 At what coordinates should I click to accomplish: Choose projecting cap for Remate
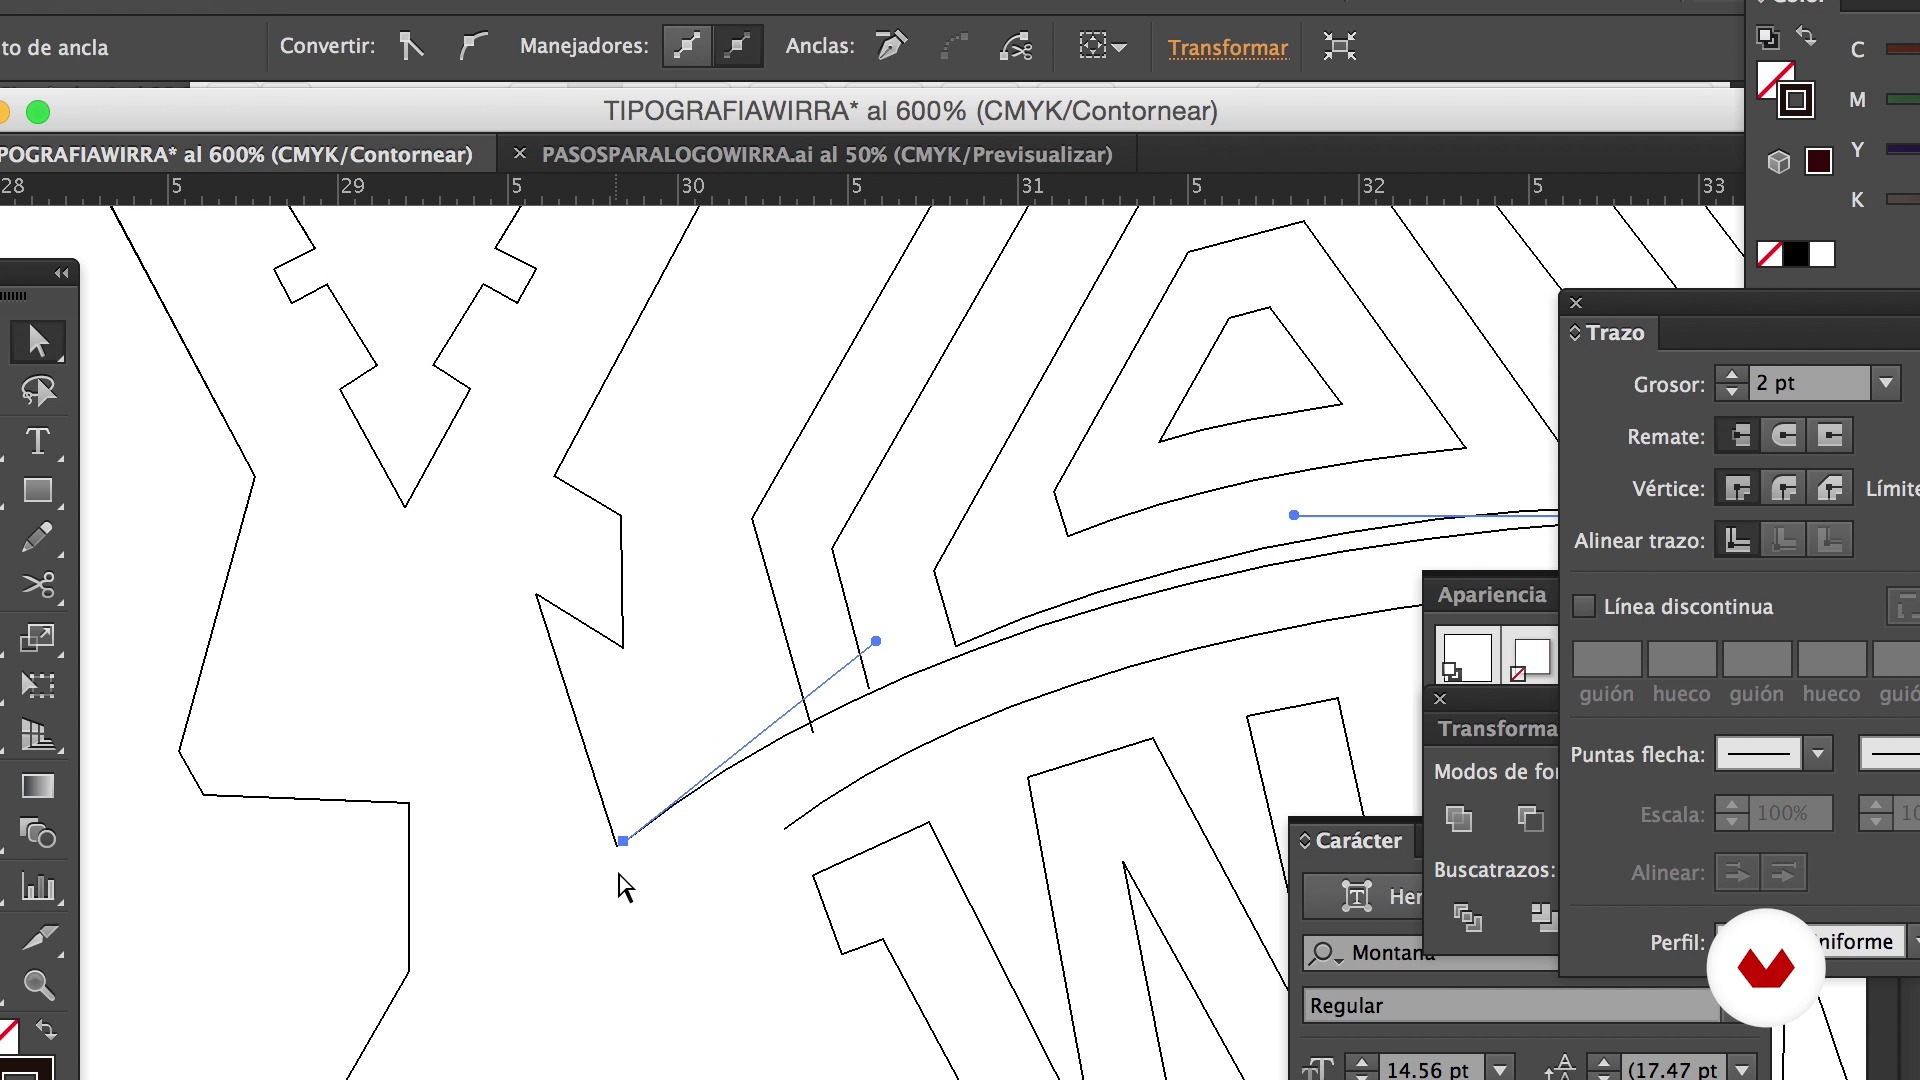click(x=1830, y=436)
